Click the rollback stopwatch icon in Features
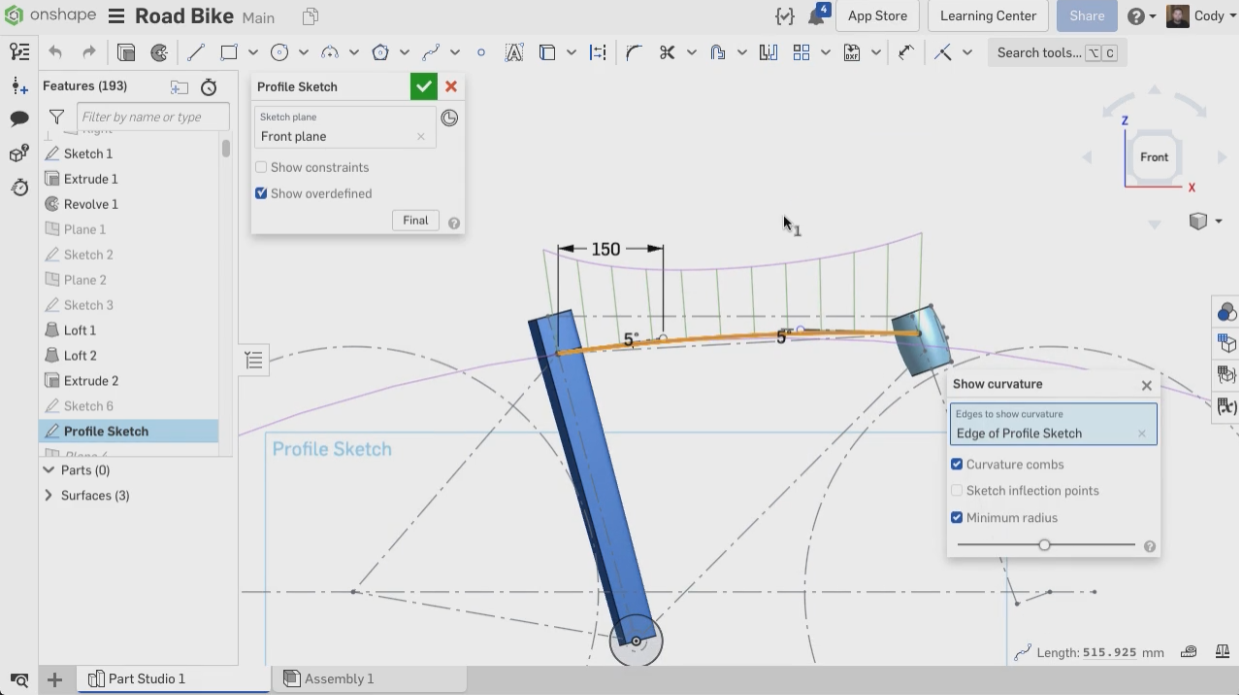The height and width of the screenshot is (695, 1239). pyautogui.click(x=209, y=87)
